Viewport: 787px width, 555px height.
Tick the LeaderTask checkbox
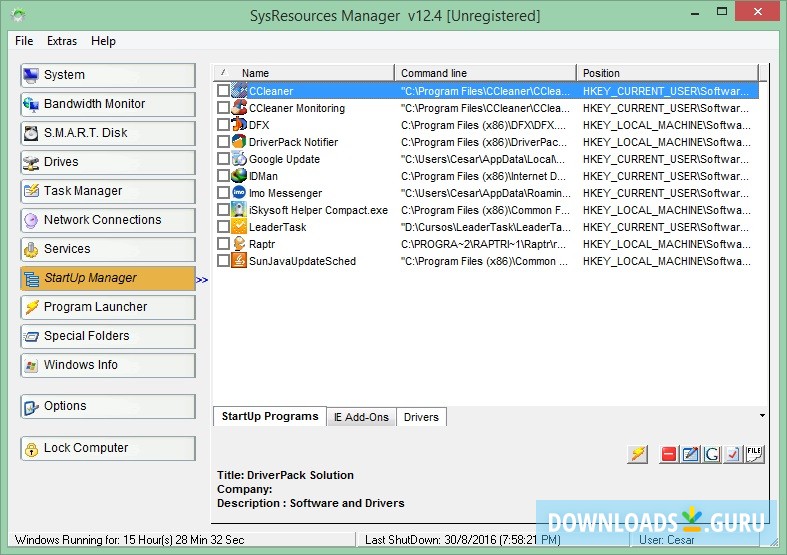[223, 227]
